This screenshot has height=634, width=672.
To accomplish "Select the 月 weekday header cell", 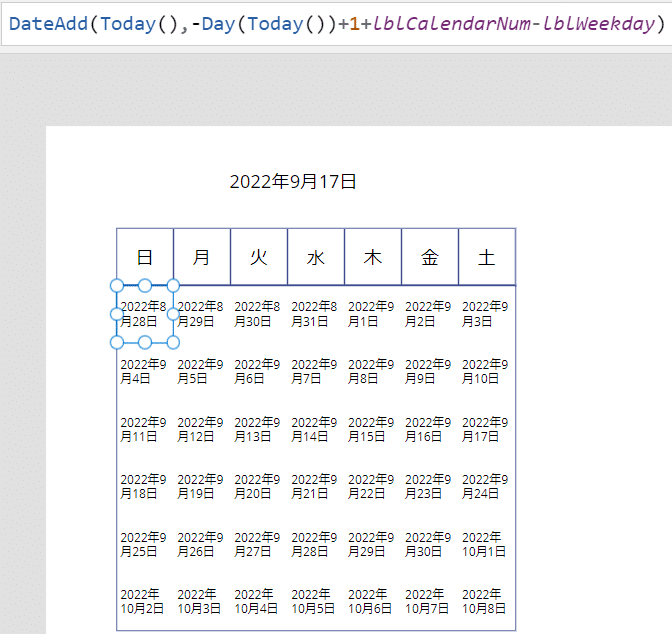I will tap(202, 257).
